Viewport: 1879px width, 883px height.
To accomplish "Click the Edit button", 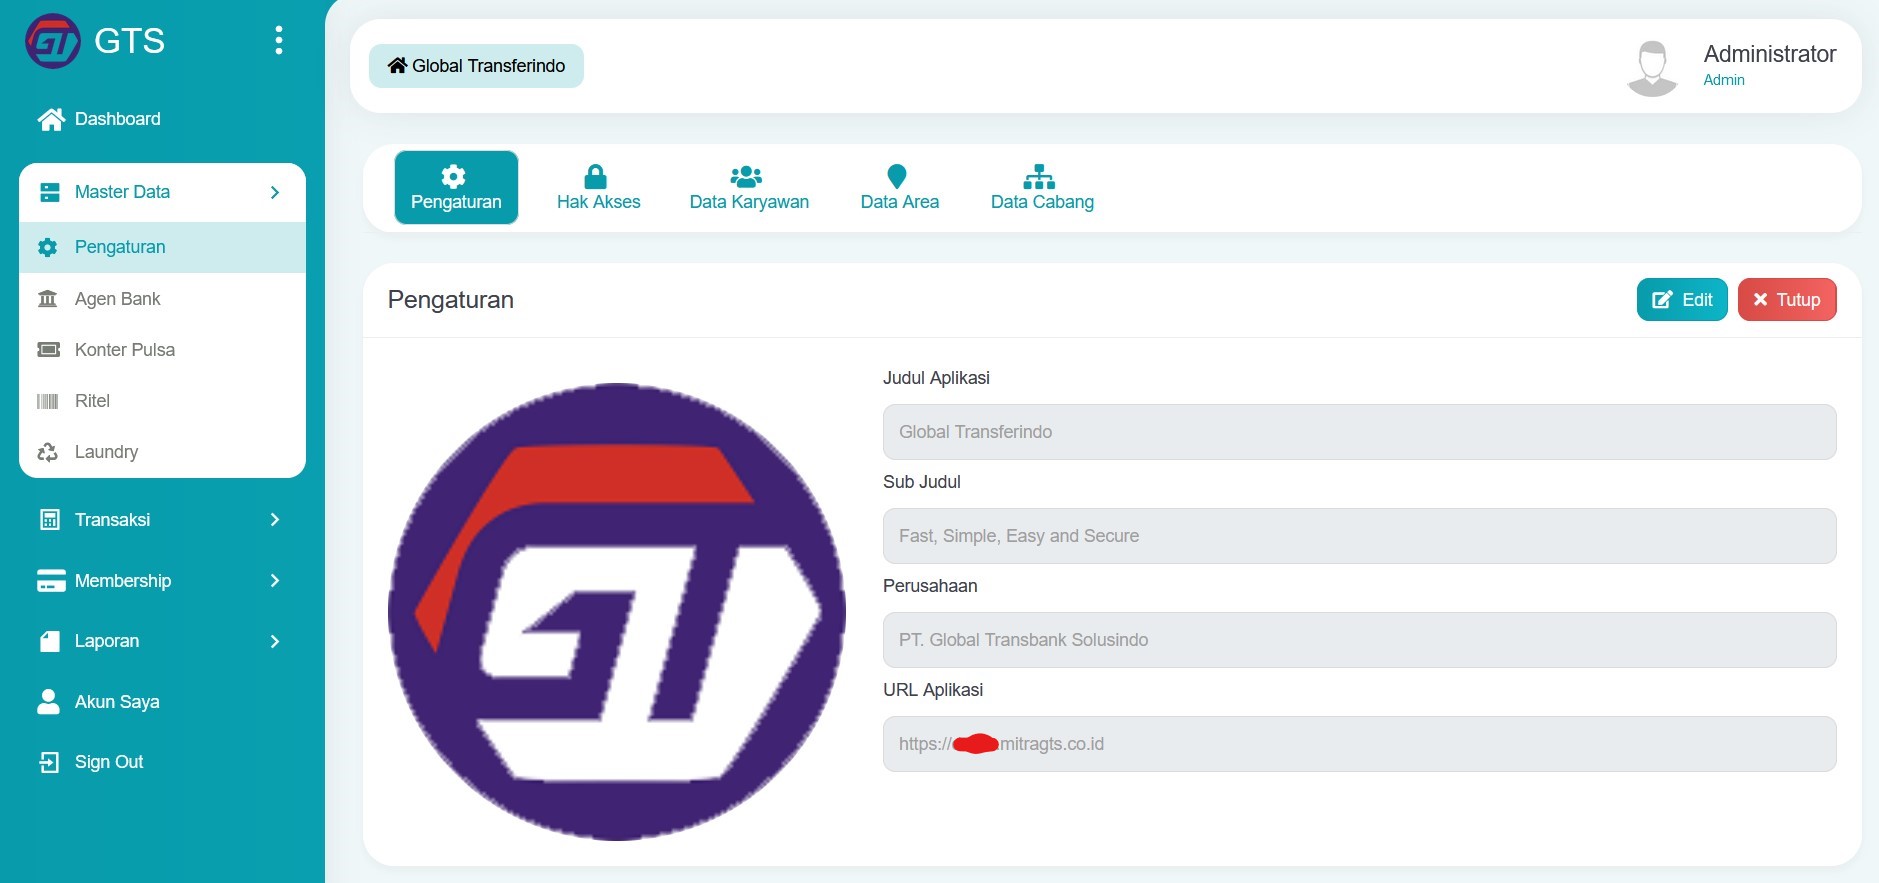I will point(1682,300).
